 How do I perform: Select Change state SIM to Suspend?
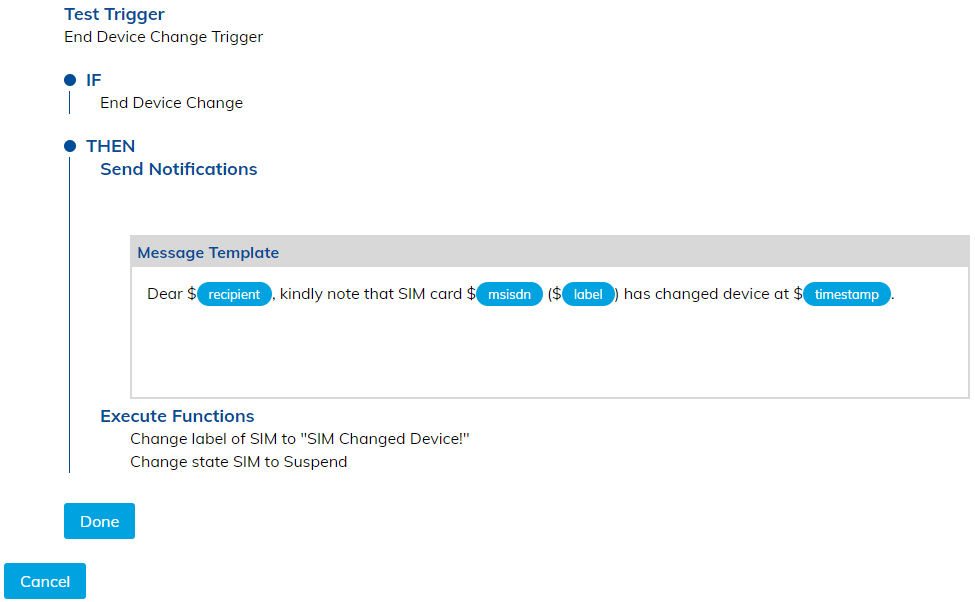click(x=238, y=462)
